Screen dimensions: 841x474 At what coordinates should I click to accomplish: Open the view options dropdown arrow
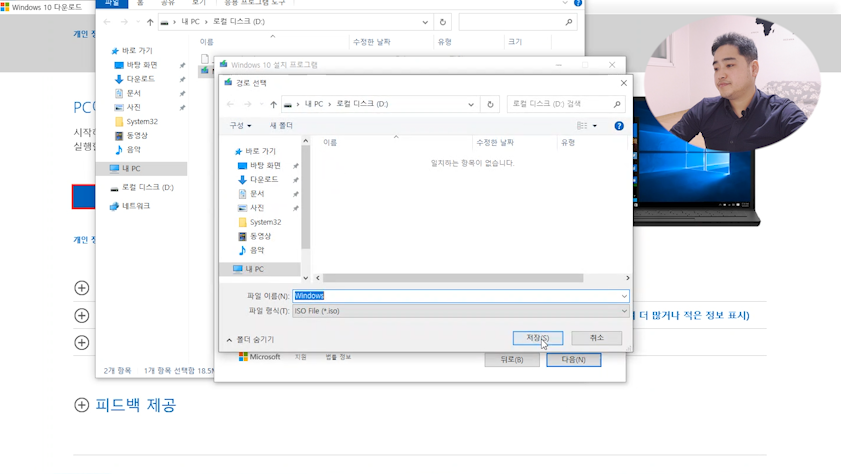pyautogui.click(x=594, y=126)
